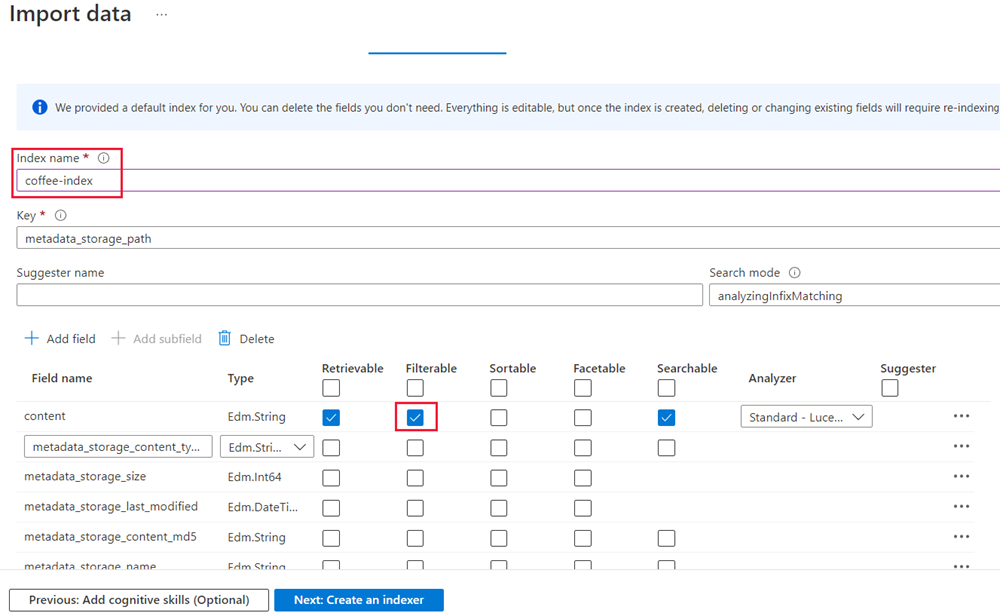Click the Edm.DateTi... type cell
Screen dimensions: 1000x616
[x=263, y=507]
